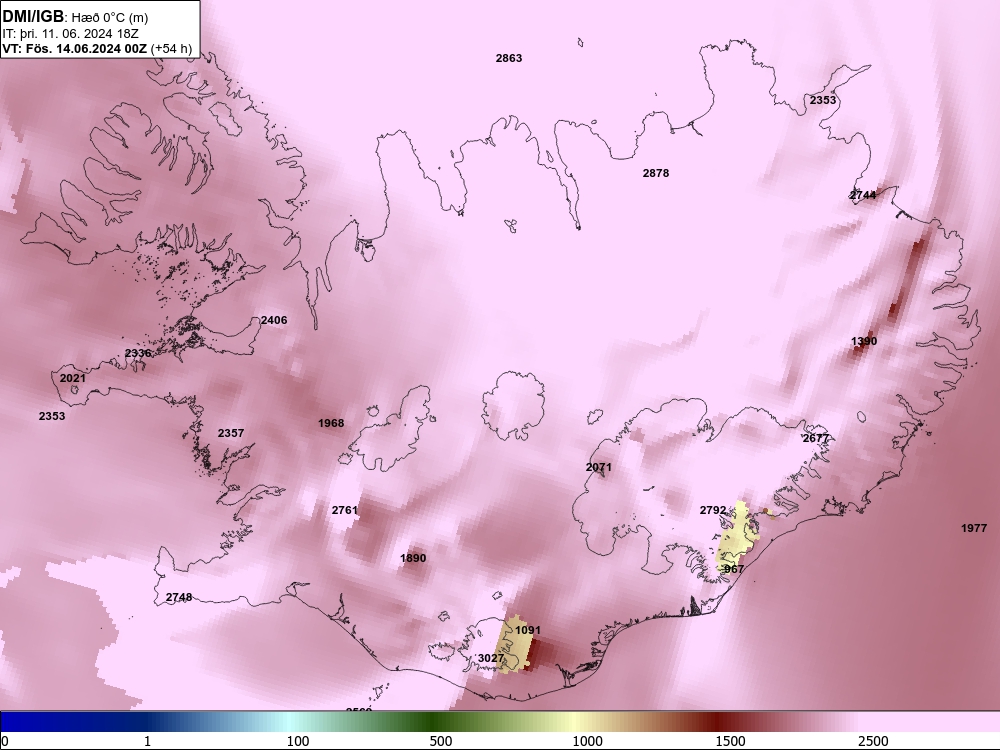Click the 1890 value in the southwest
Viewport: 1000px width, 750px height.
(x=413, y=558)
